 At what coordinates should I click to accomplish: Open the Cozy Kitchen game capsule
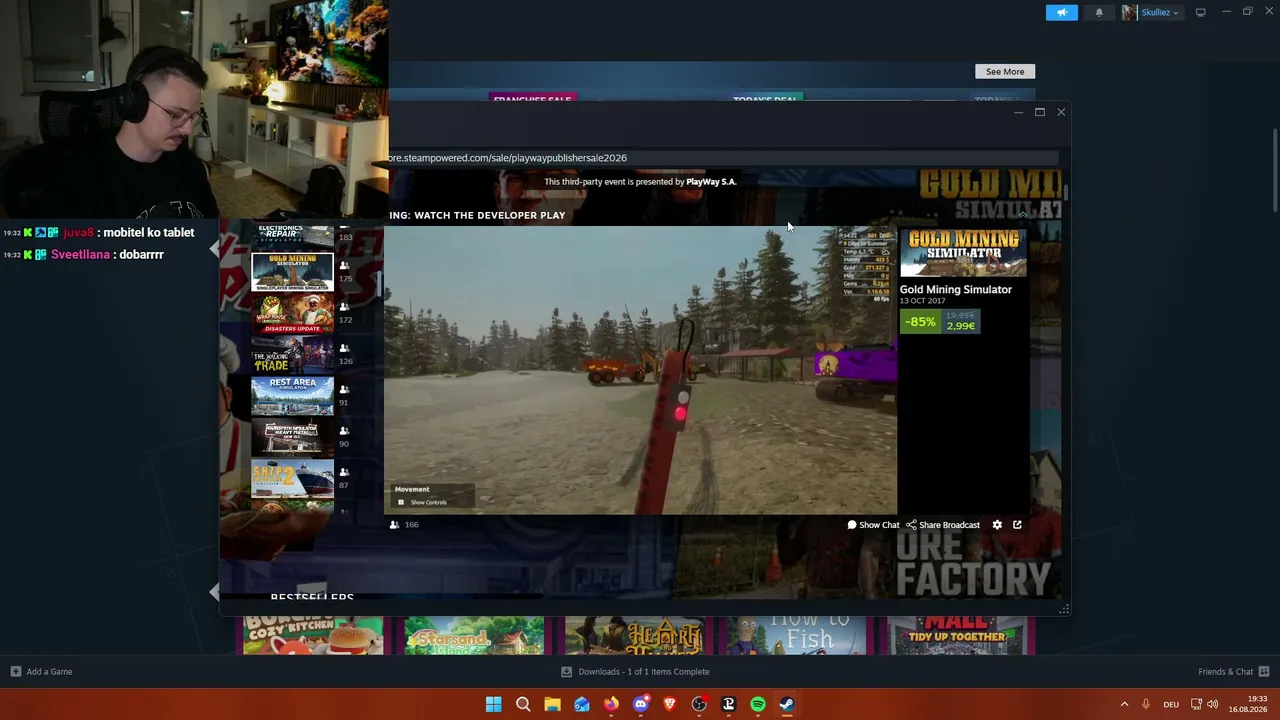(313, 636)
